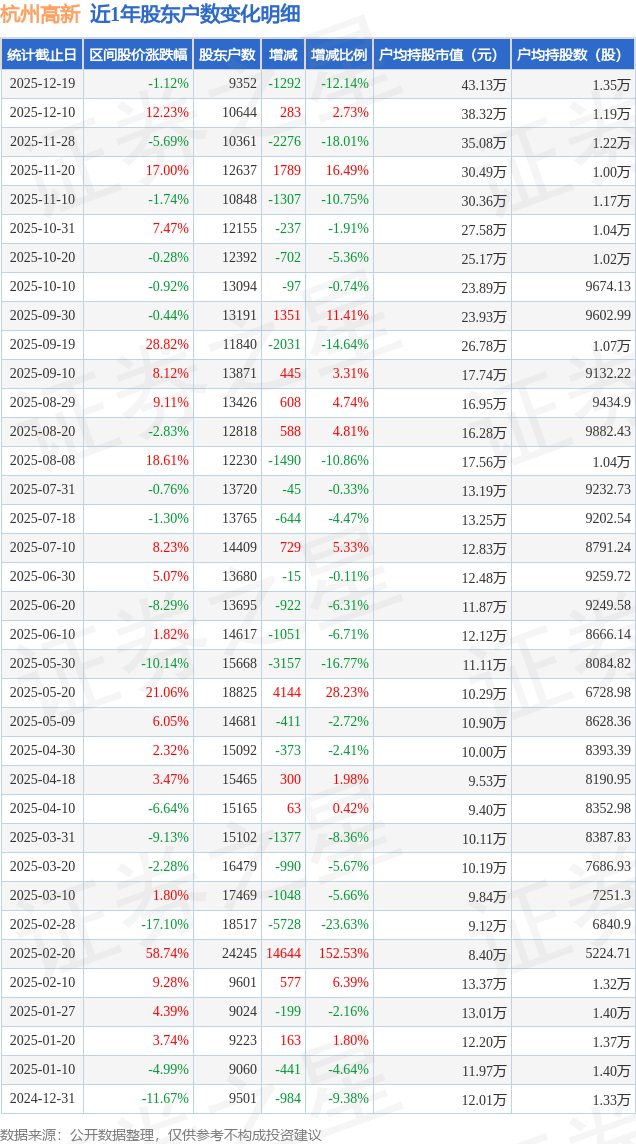Click the 增减比例 column header
The width and height of the screenshot is (636, 1144).
coord(338,55)
